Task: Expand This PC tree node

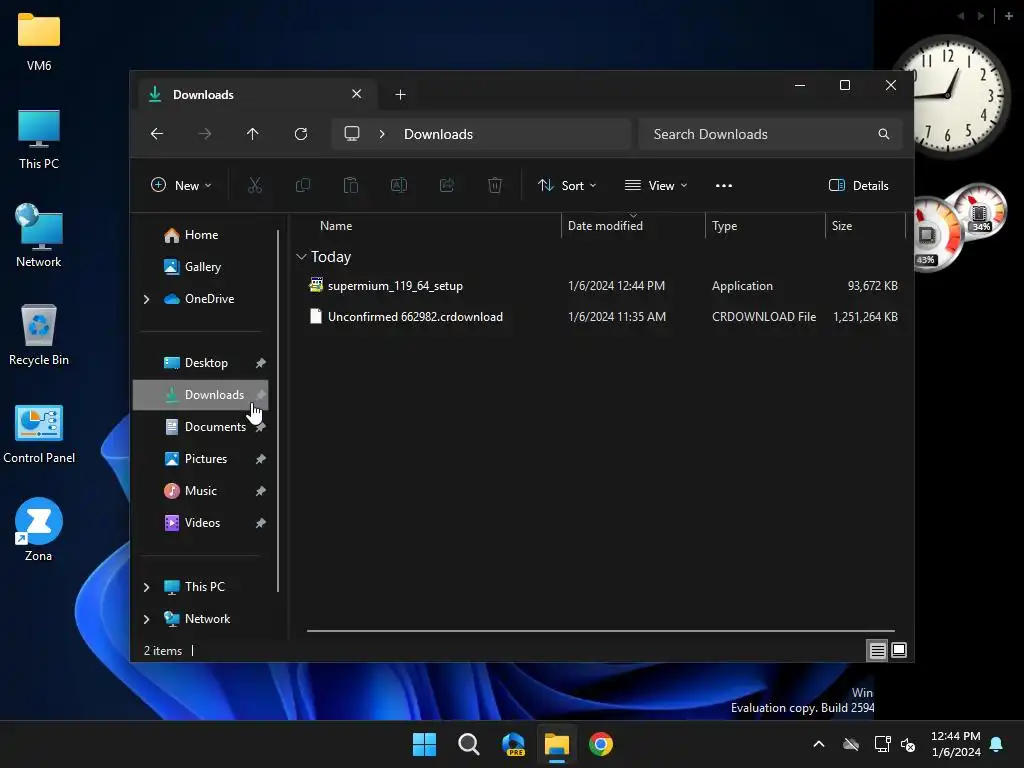Action: coord(146,587)
